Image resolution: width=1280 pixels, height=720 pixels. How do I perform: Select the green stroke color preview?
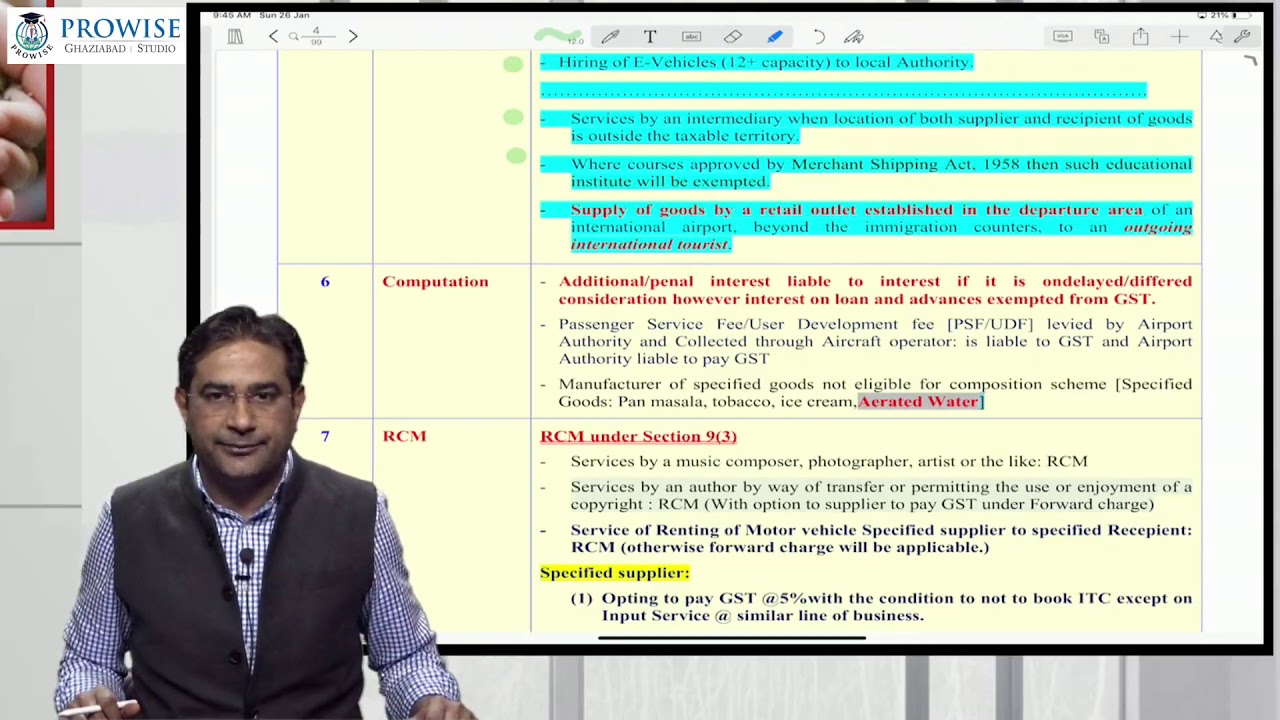[x=558, y=36]
